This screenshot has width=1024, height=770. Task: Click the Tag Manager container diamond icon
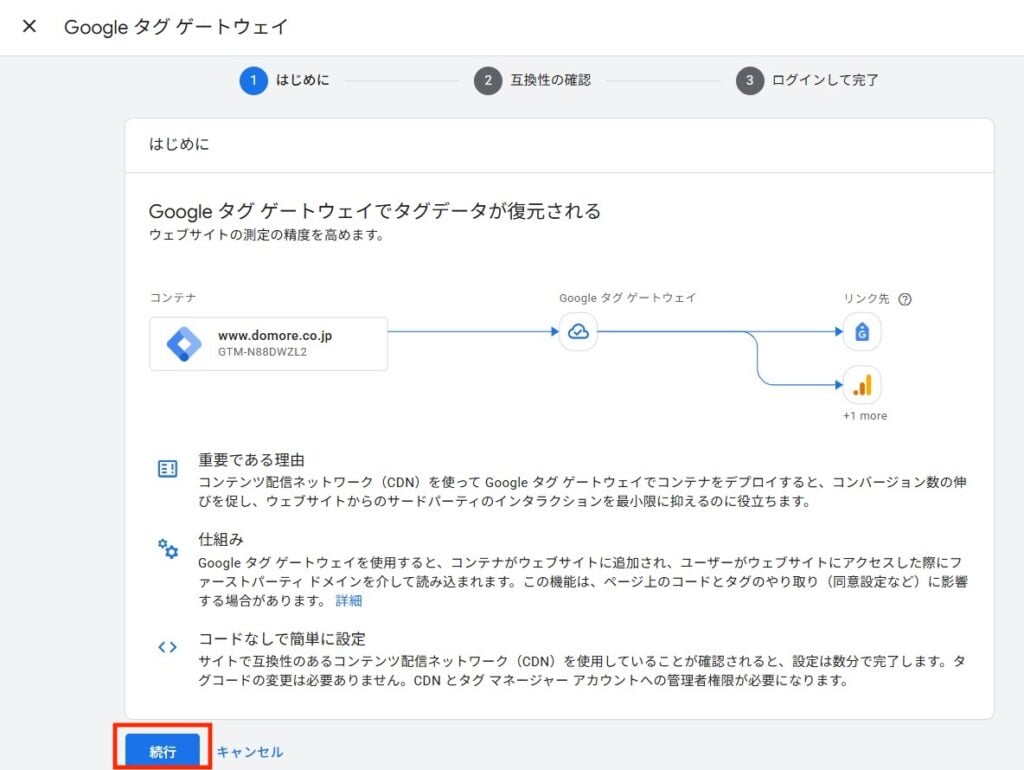pos(184,344)
